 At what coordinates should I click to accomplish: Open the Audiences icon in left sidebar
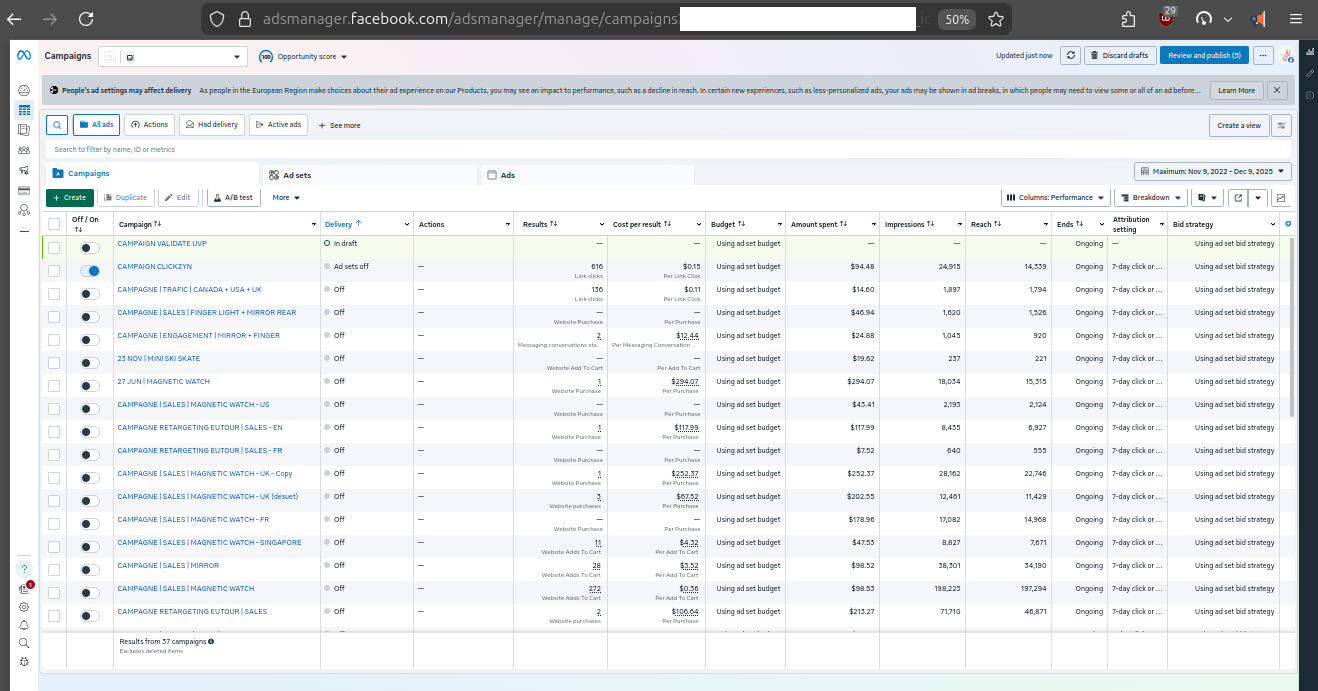tap(24, 150)
